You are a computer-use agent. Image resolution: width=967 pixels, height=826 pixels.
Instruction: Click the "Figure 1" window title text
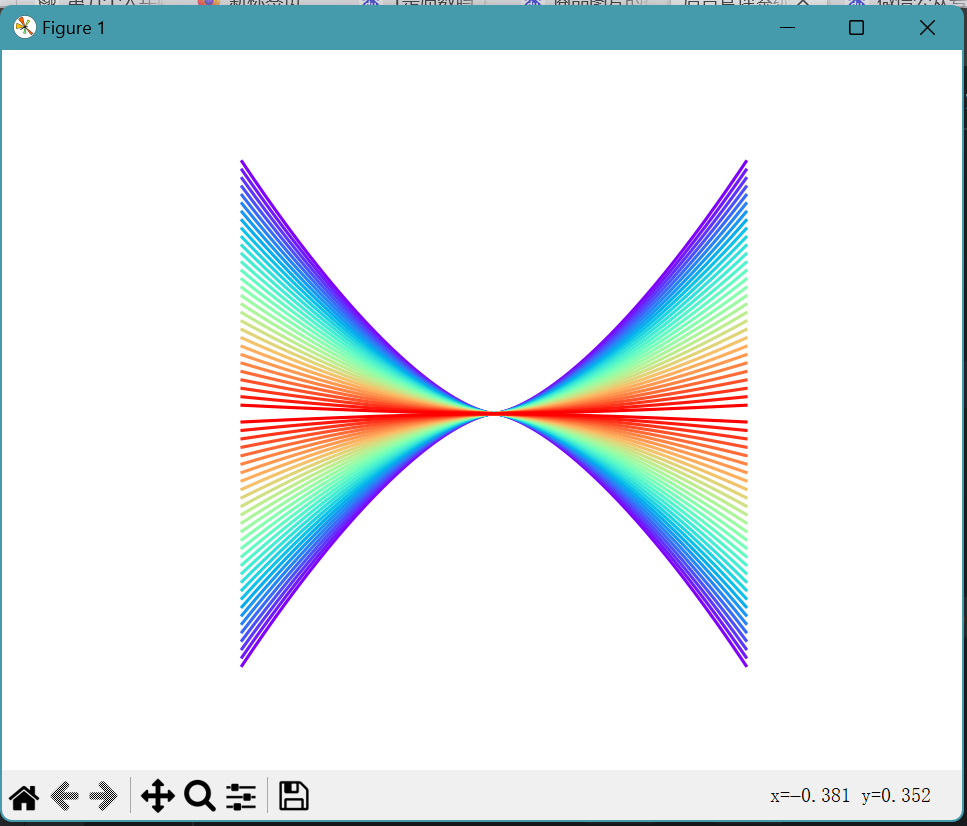coord(74,28)
